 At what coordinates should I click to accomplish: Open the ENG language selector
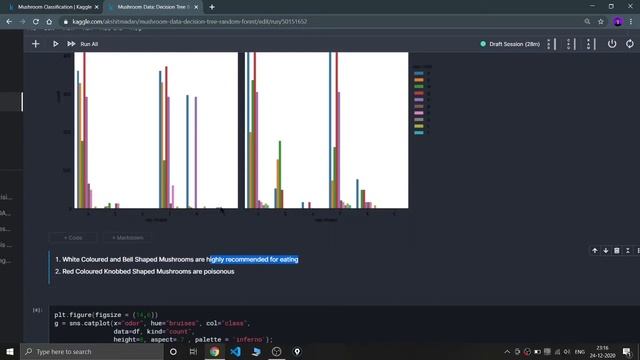click(x=580, y=352)
